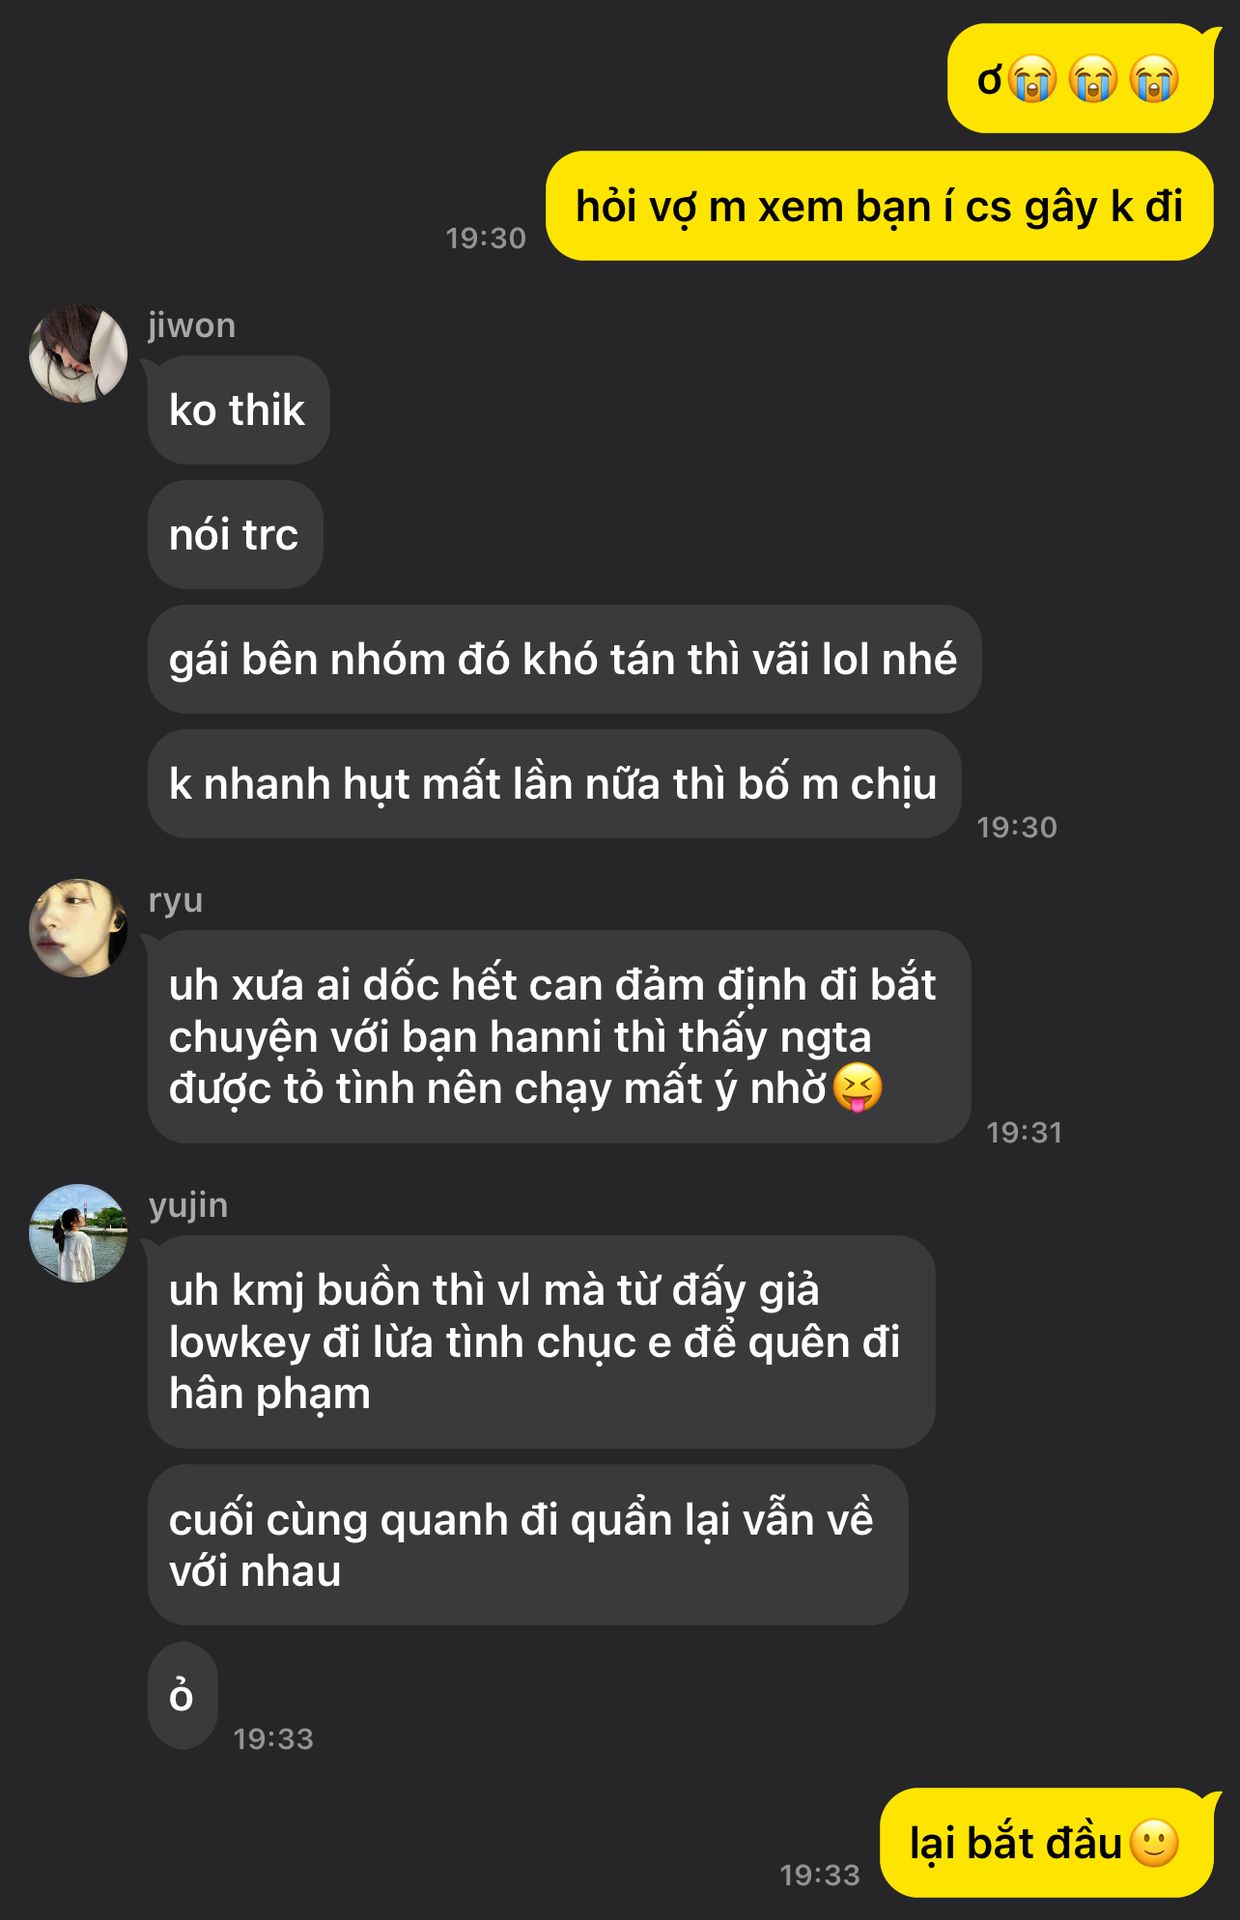1240x1920 pixels.
Task: Click last crying emoji in top bubble
Action: 1154,79
